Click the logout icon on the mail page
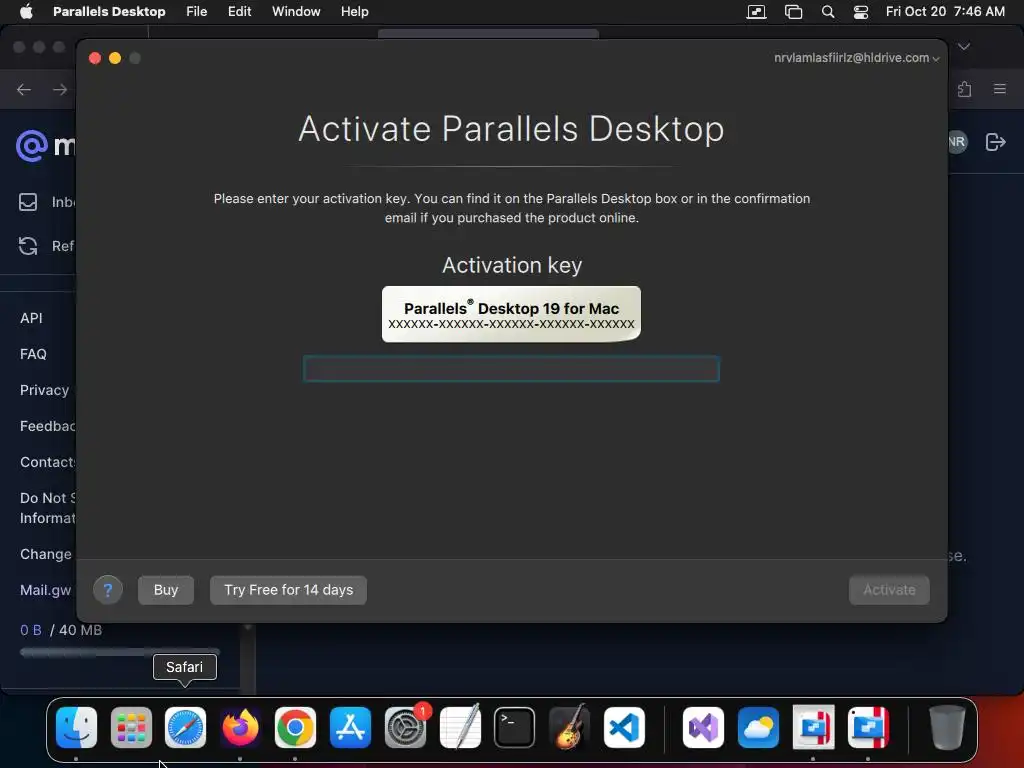Image resolution: width=1024 pixels, height=768 pixels. point(995,142)
